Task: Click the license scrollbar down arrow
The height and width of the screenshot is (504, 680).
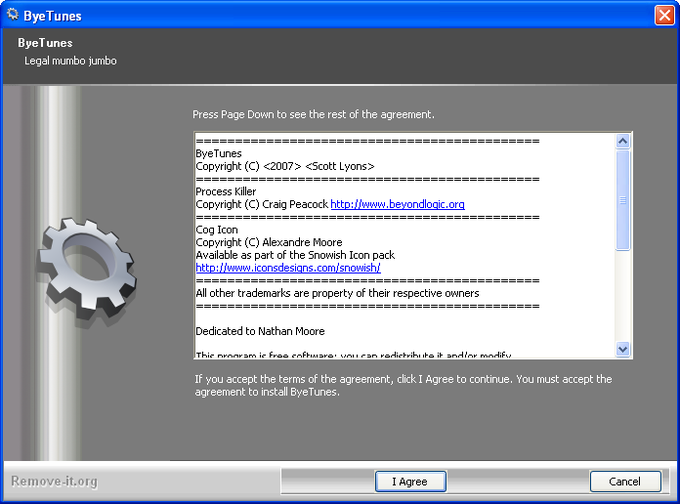Action: (623, 349)
